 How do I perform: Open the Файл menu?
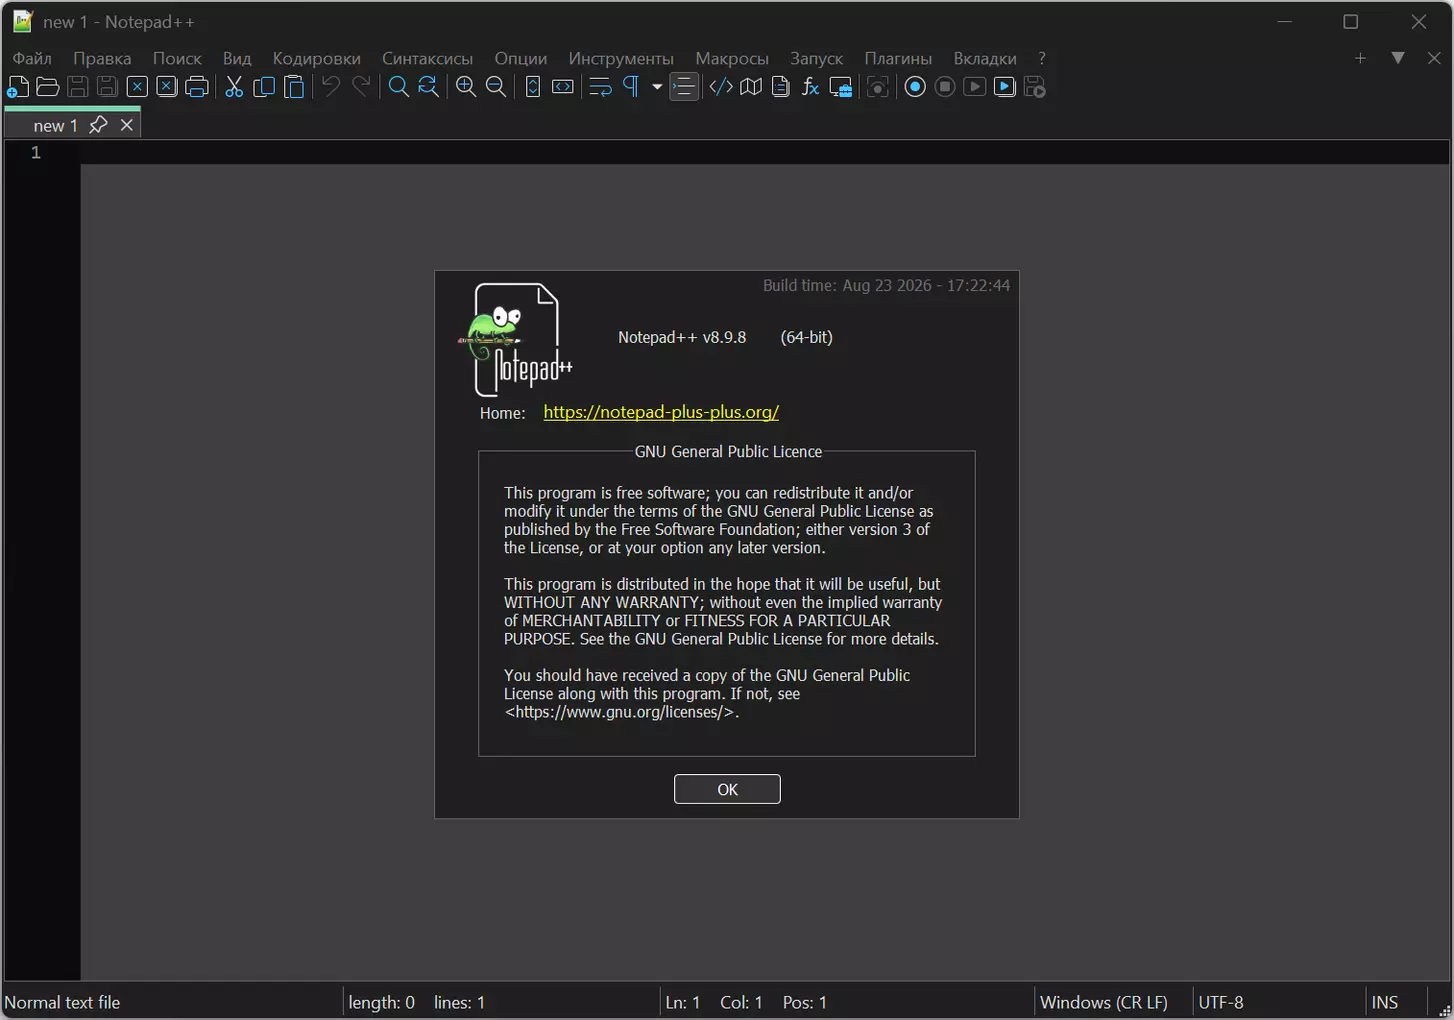(32, 58)
